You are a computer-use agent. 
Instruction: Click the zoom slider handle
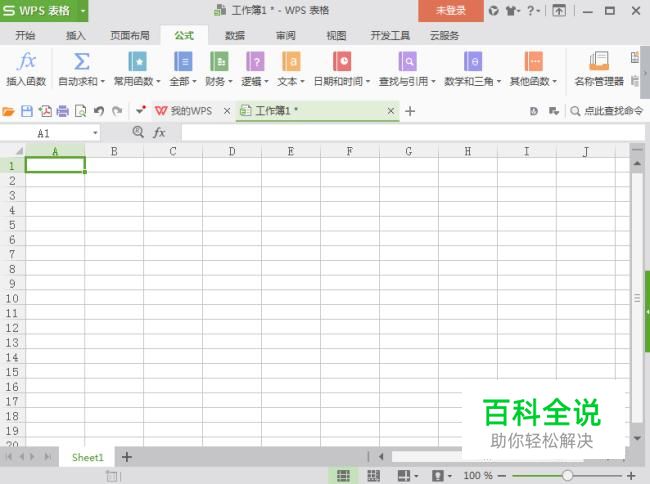click(x=567, y=476)
